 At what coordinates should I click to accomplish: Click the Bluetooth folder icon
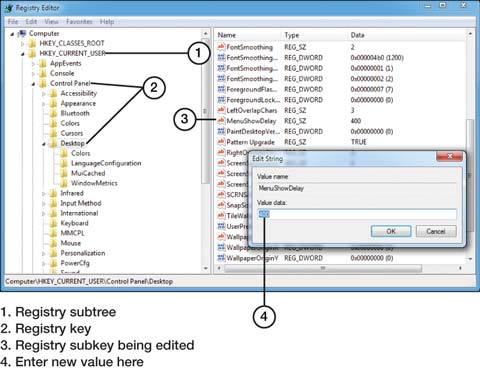tap(53, 113)
